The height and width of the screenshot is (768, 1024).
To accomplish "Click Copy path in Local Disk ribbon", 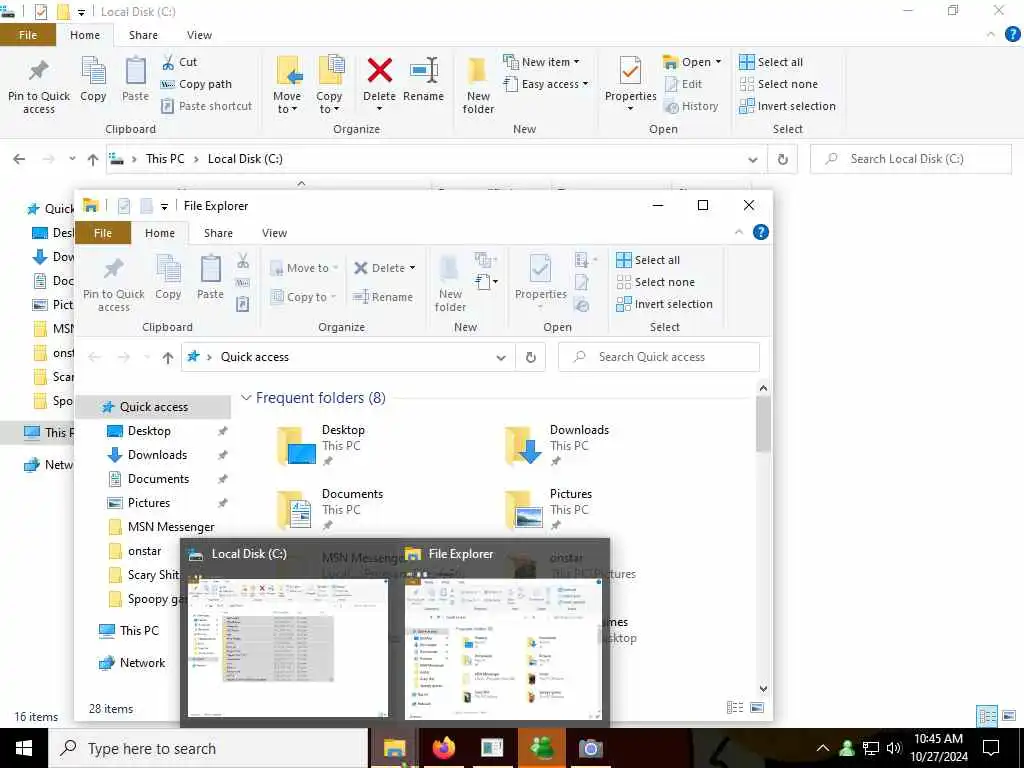I will pos(196,84).
